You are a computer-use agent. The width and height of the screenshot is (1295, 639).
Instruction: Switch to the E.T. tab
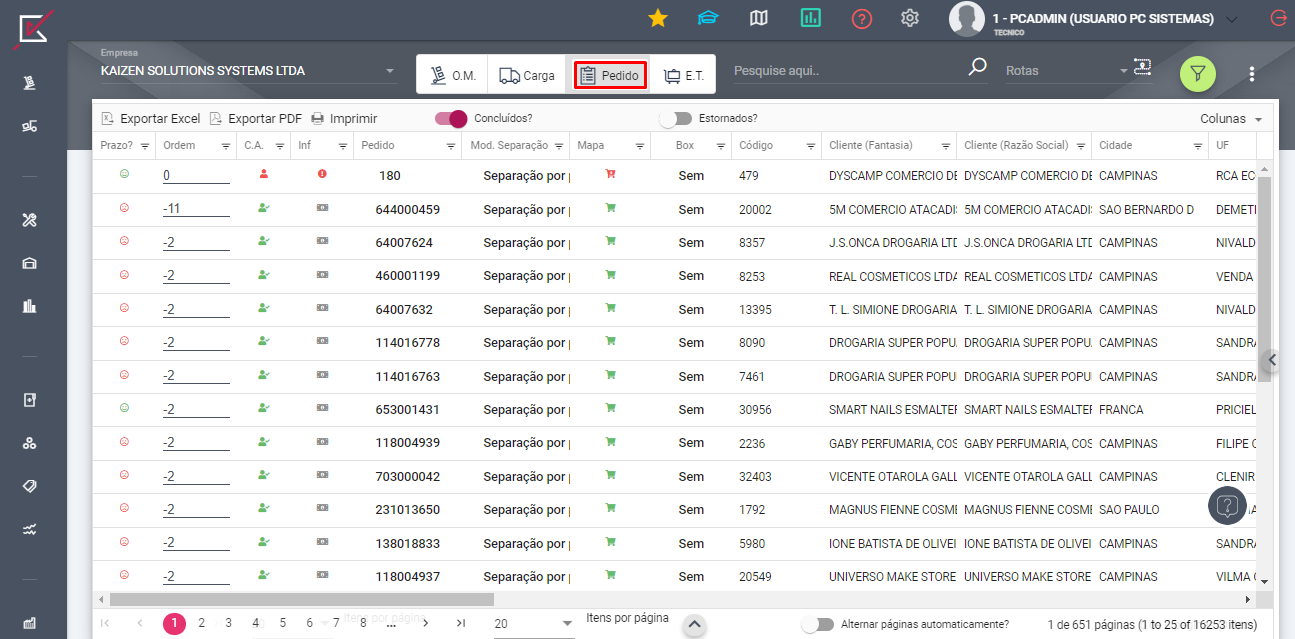pos(684,75)
